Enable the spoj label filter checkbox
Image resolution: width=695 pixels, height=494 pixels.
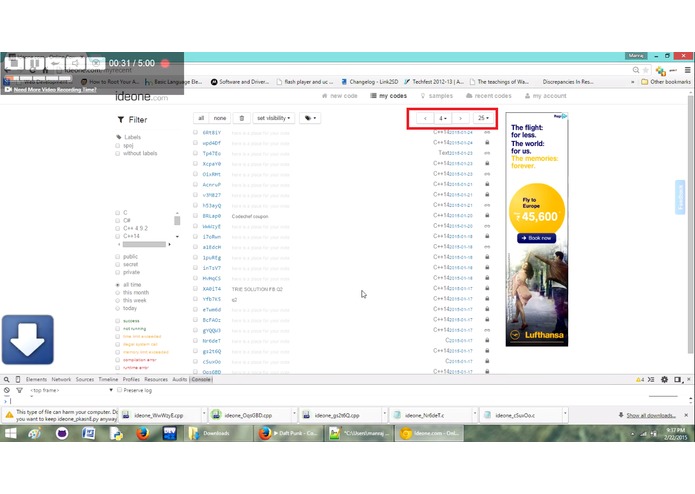coord(117,145)
